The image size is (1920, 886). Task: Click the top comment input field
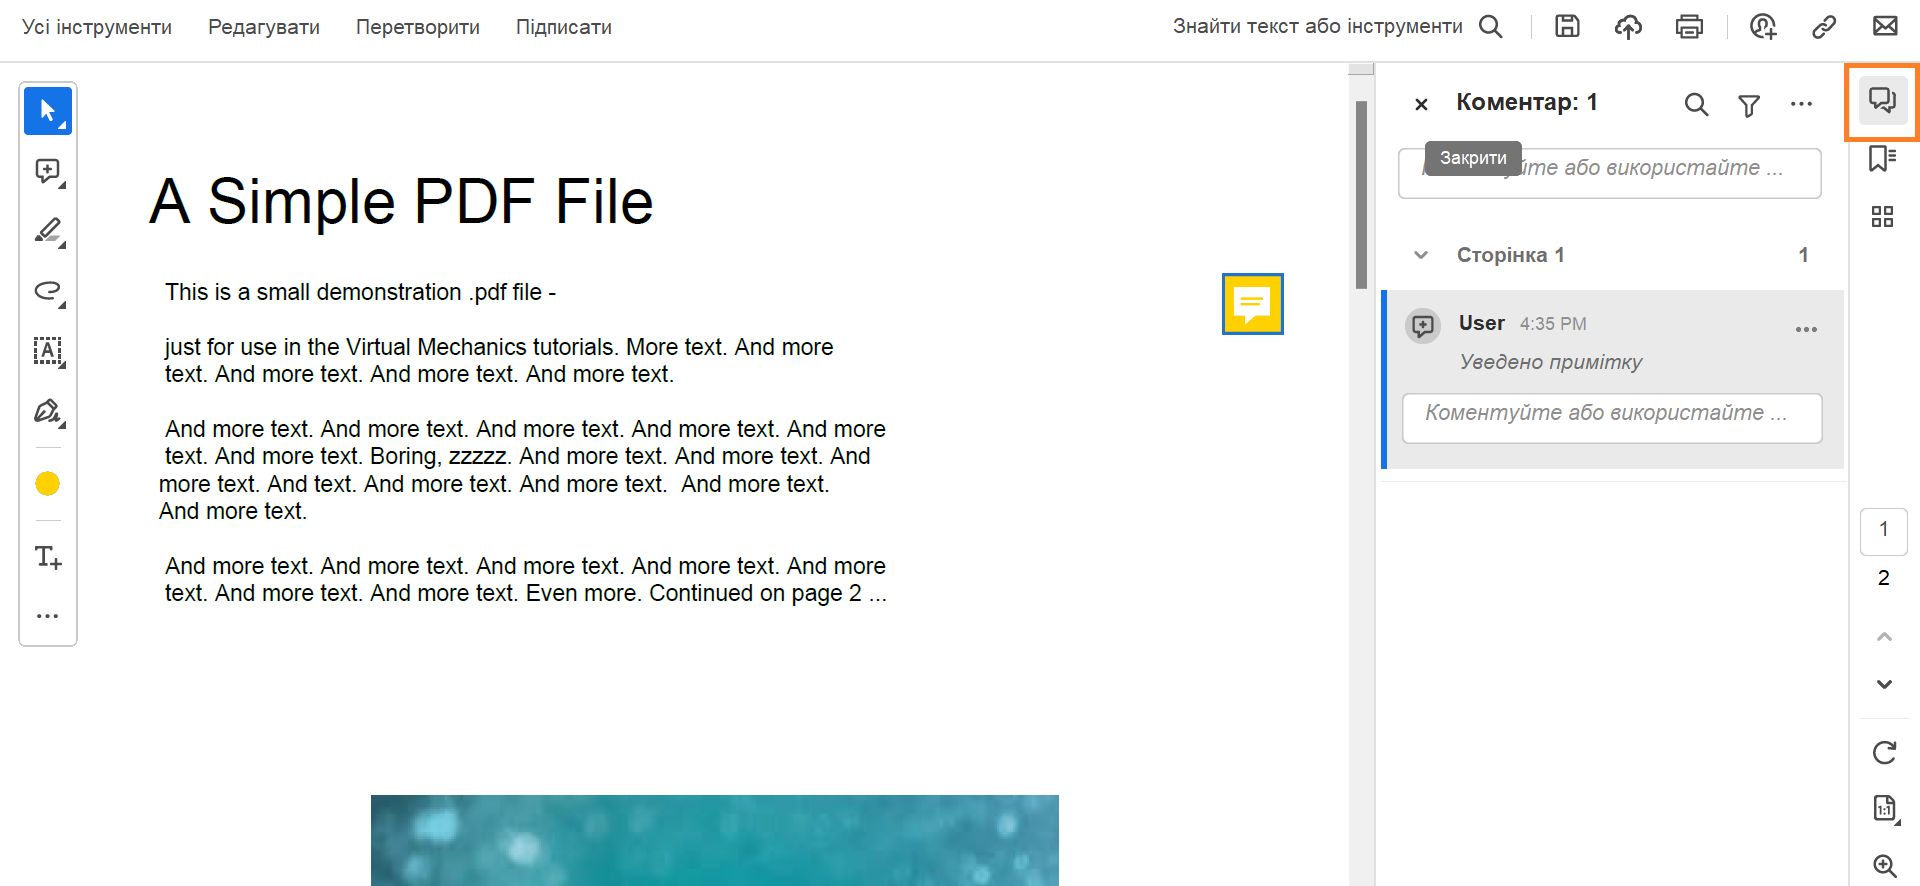pyautogui.click(x=1610, y=174)
